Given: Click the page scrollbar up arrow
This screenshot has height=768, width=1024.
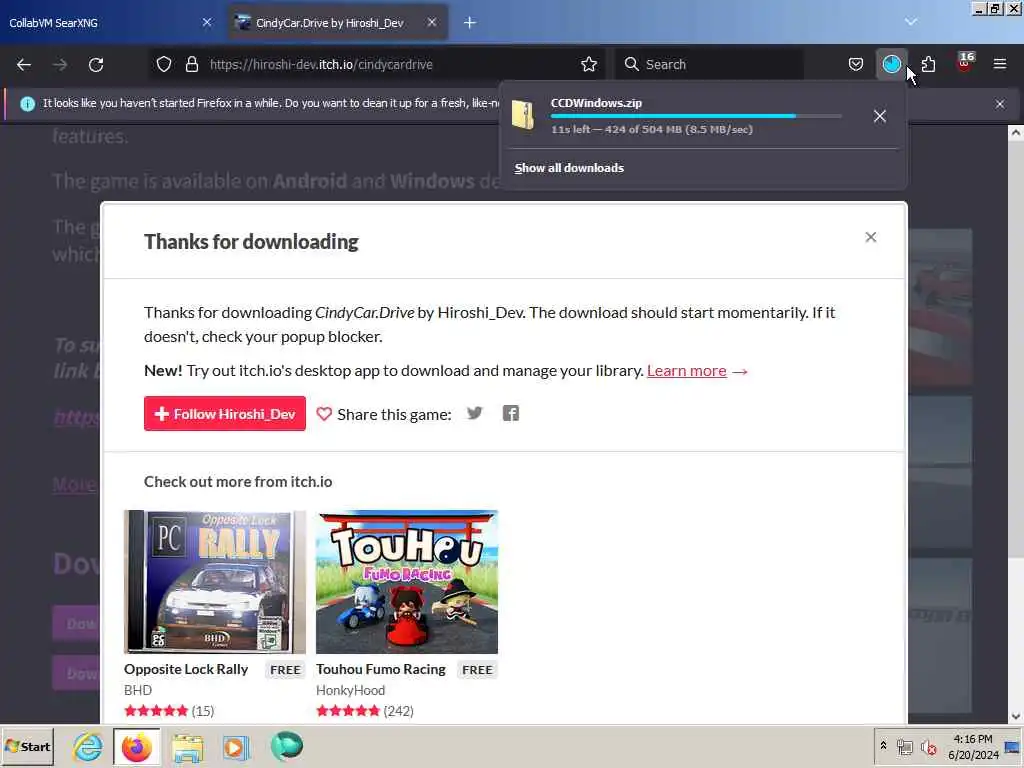Looking at the screenshot, I should pos(1016,133).
